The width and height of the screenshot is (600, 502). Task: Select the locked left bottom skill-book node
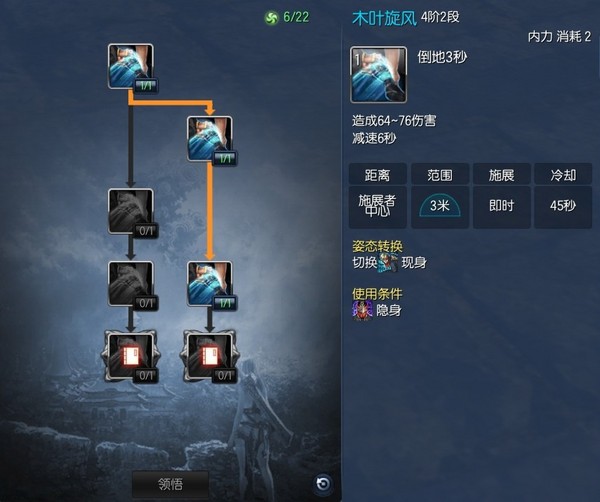[x=131, y=357]
